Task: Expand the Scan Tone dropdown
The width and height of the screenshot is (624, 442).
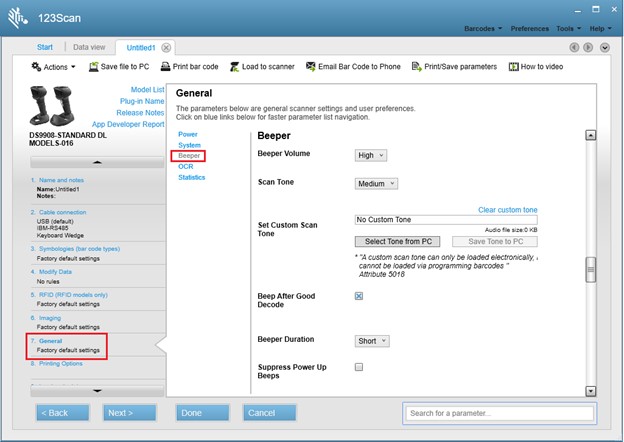Action: pyautogui.click(x=376, y=183)
